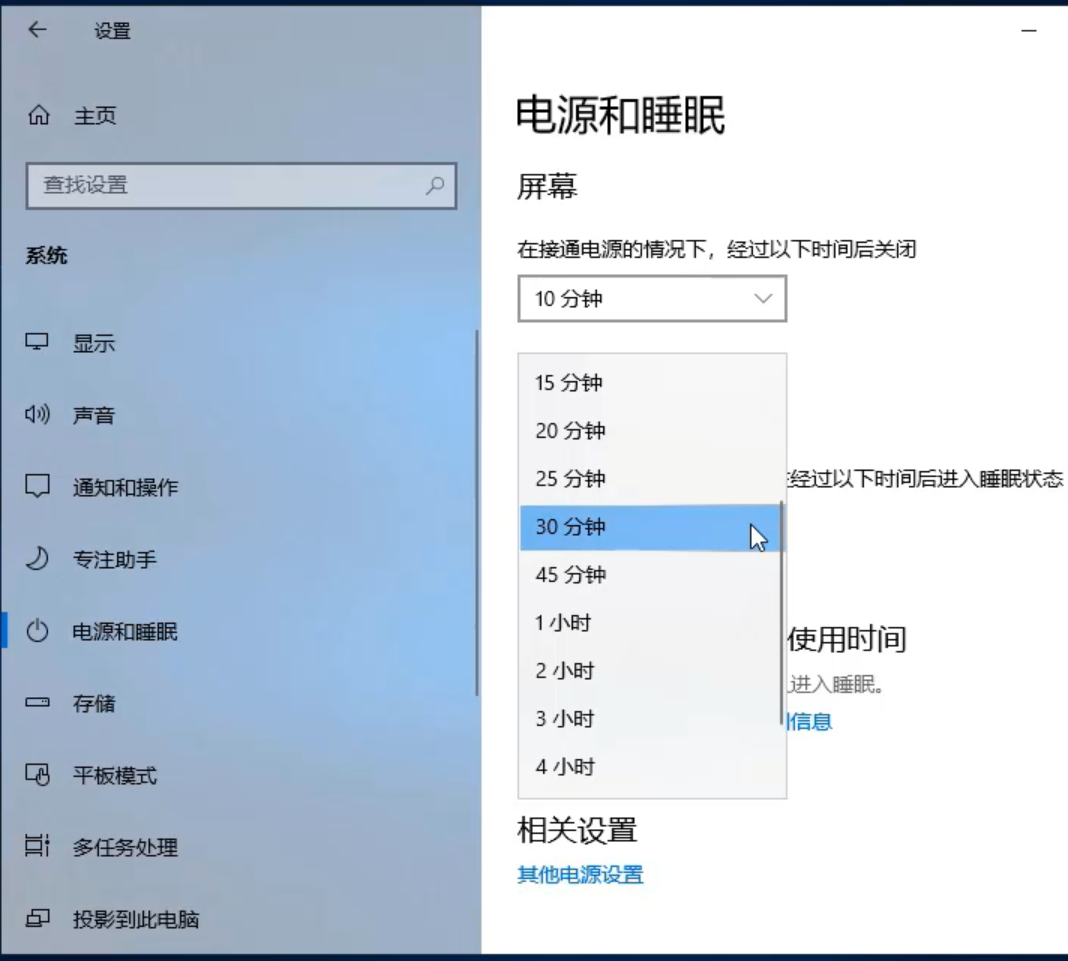Click the 主页 home icon
This screenshot has height=961, width=1068.
[x=37, y=115]
